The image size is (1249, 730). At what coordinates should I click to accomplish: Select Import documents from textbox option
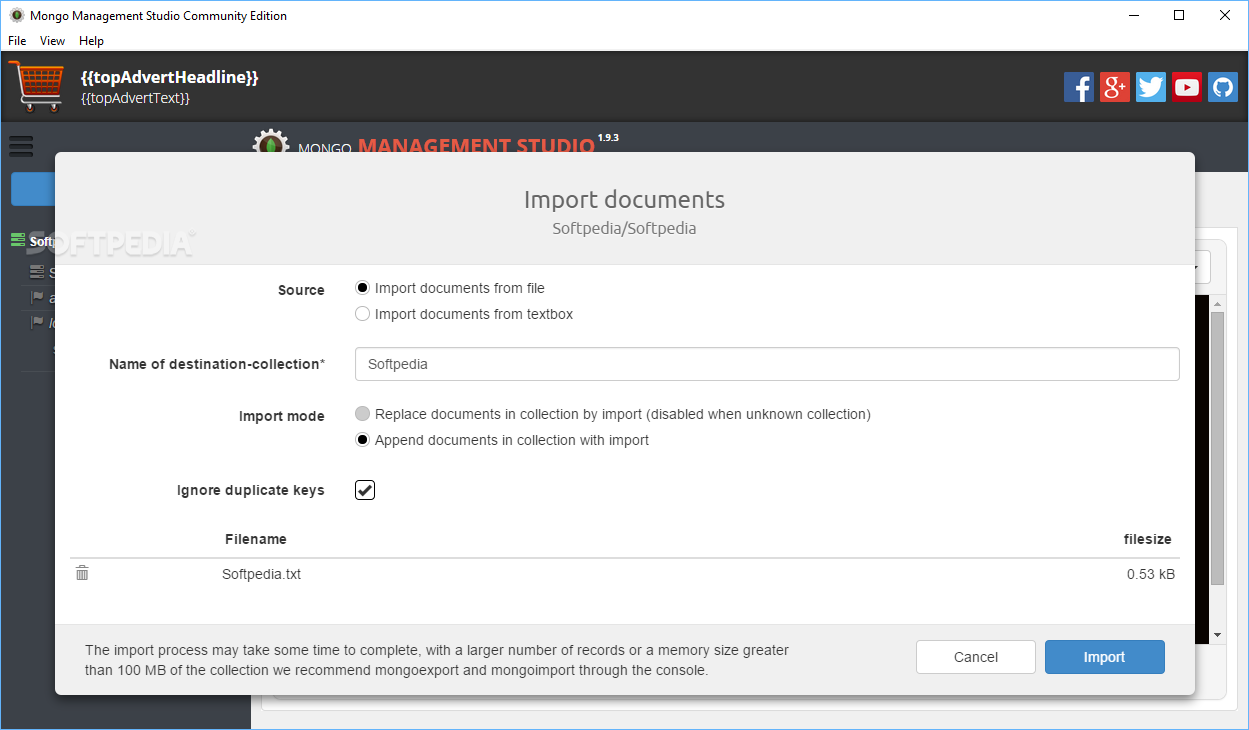click(x=363, y=314)
